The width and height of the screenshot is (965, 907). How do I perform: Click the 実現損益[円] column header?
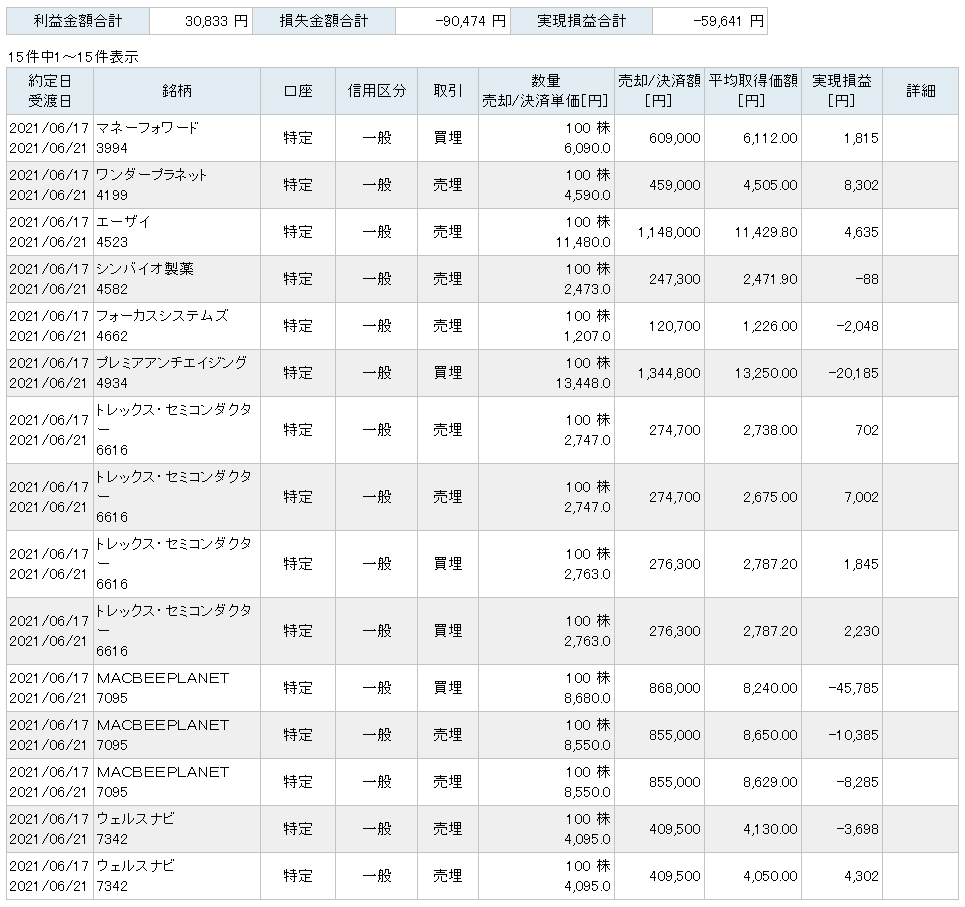pyautogui.click(x=842, y=91)
